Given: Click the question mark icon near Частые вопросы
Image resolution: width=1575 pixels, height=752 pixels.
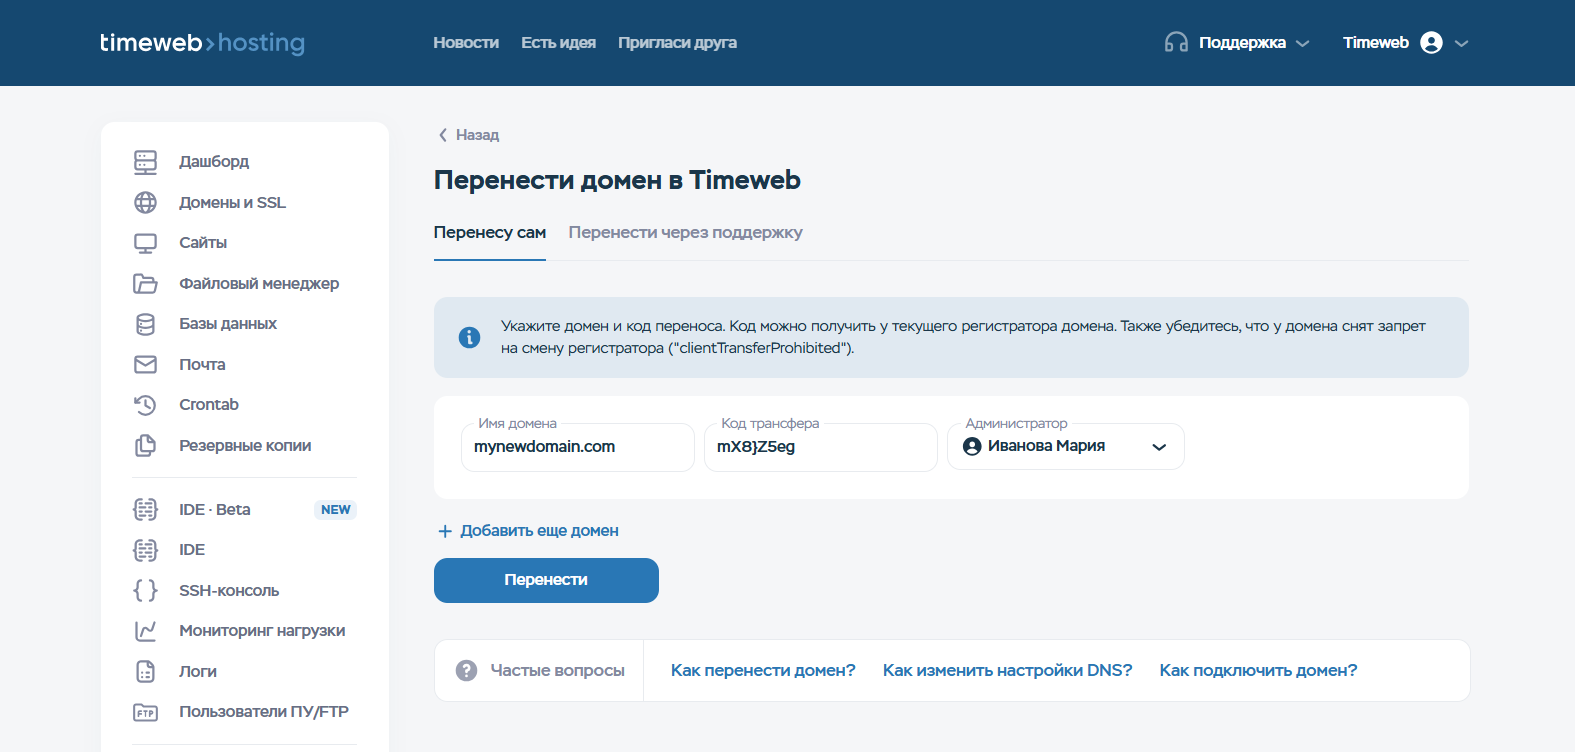Looking at the screenshot, I should click(466, 671).
